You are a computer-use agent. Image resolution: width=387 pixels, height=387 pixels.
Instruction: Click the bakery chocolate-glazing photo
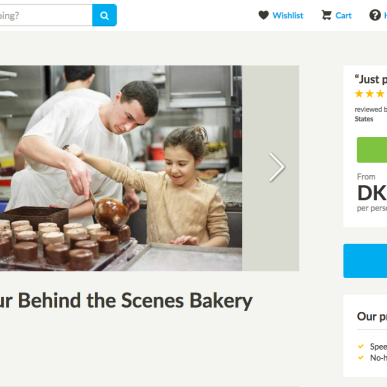click(121, 168)
